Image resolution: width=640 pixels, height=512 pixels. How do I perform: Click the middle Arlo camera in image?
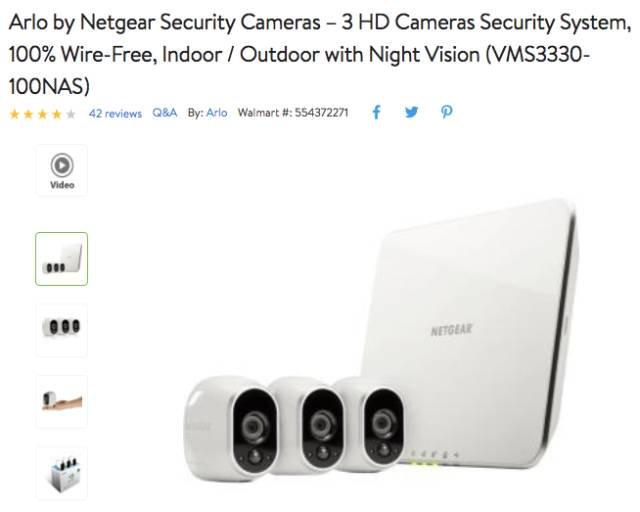click(310, 425)
